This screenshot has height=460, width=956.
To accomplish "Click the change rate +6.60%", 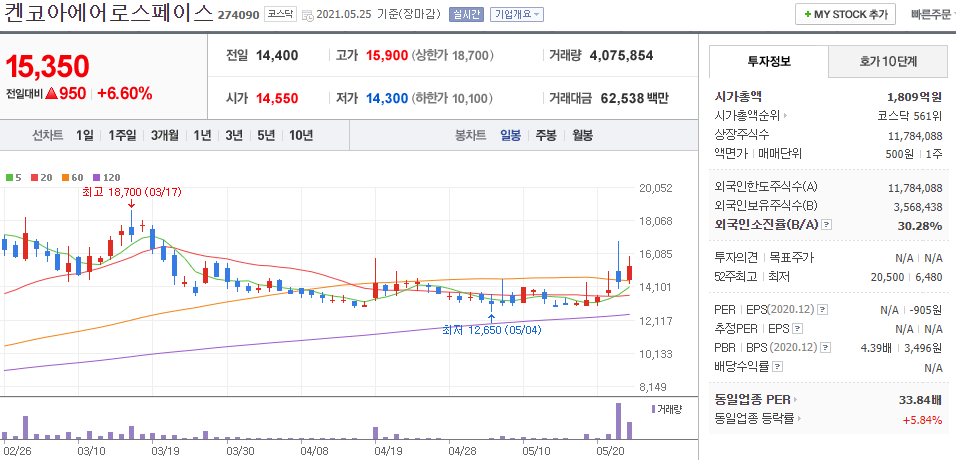I will click(124, 94).
